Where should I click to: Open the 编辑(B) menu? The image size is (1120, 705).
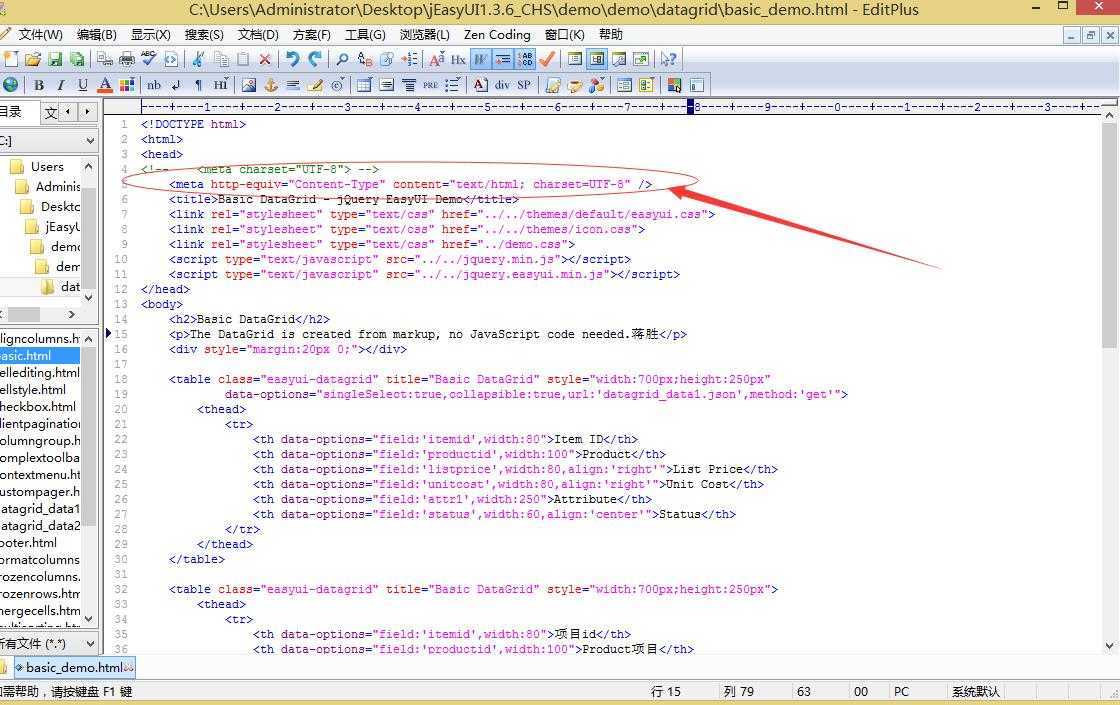(x=96, y=34)
